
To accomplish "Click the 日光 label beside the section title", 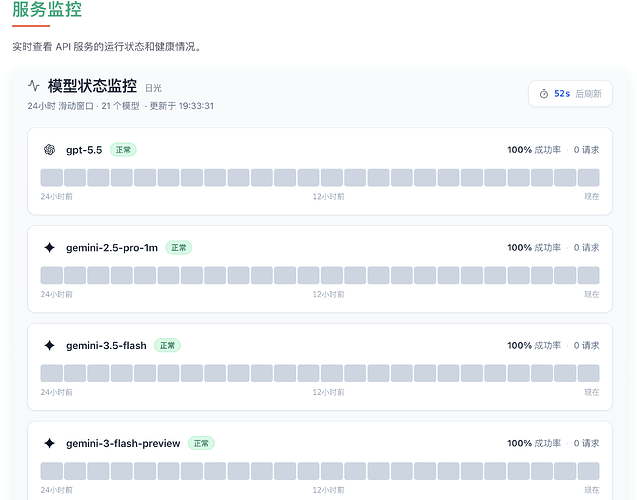I will 153,88.
